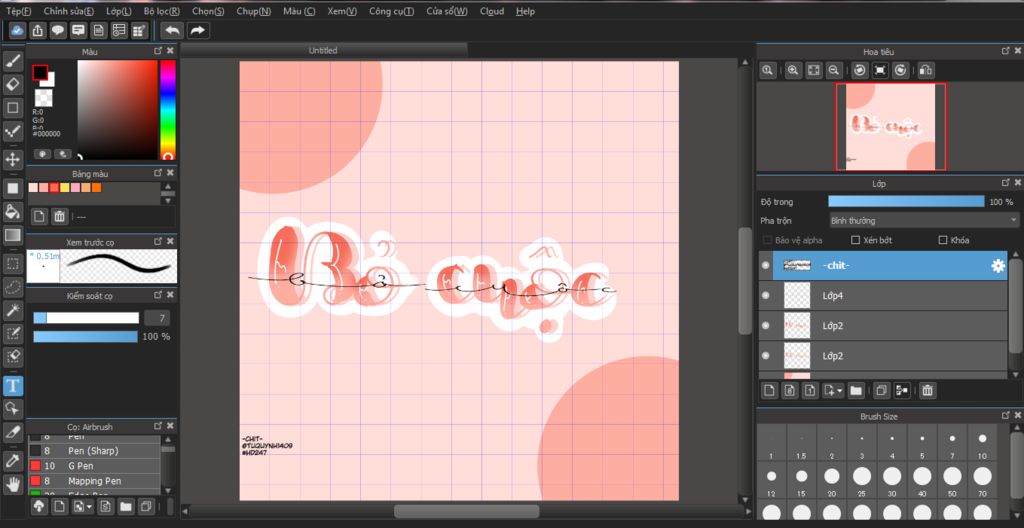Image resolution: width=1024 pixels, height=528 pixels.
Task: Activate the rectangular Select tool
Action: 13,263
